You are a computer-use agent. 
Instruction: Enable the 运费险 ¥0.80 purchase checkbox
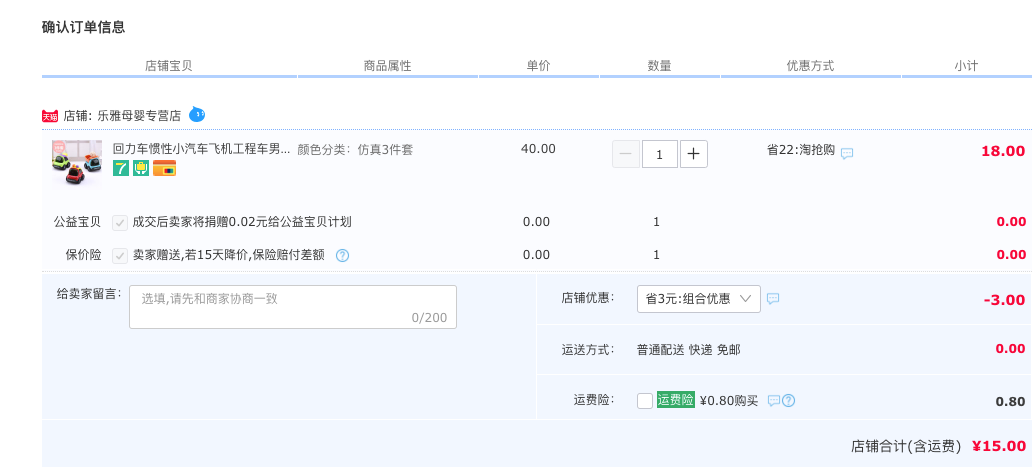pos(645,401)
